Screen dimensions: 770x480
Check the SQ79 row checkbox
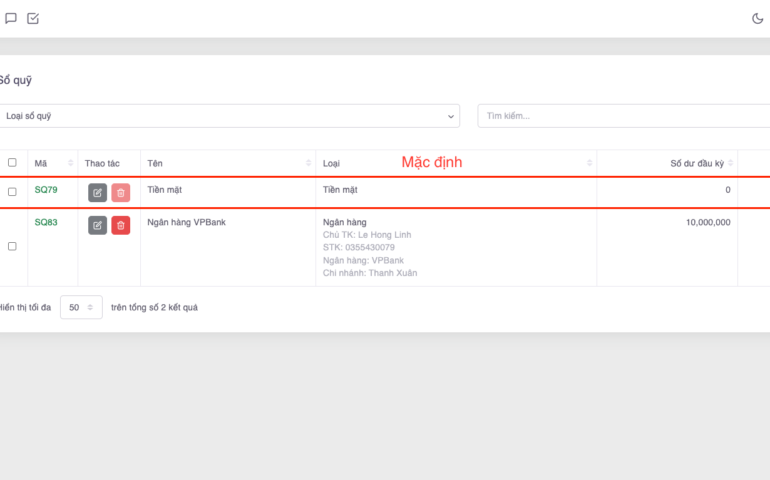[12, 192]
